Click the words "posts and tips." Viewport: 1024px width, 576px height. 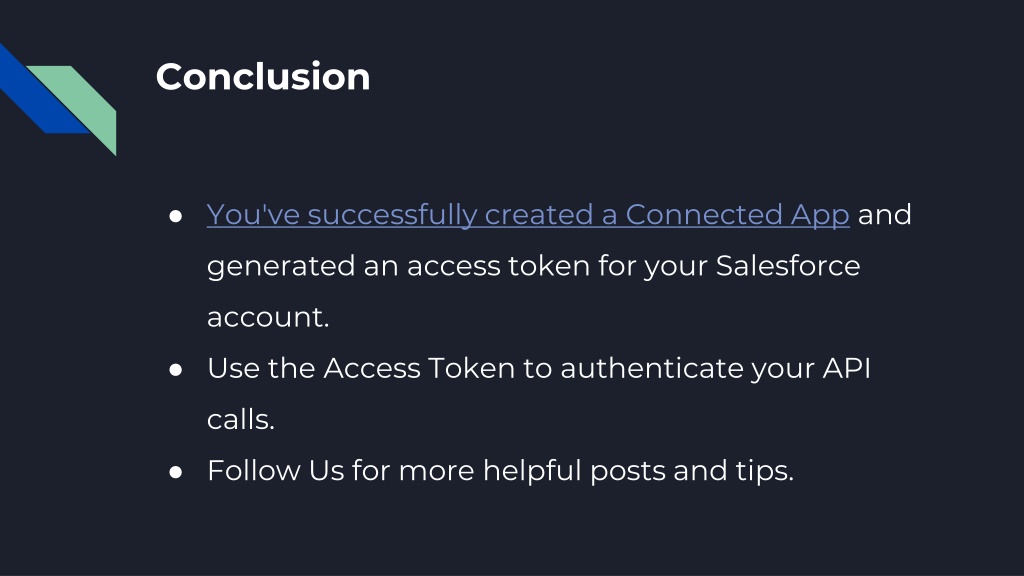692,472
